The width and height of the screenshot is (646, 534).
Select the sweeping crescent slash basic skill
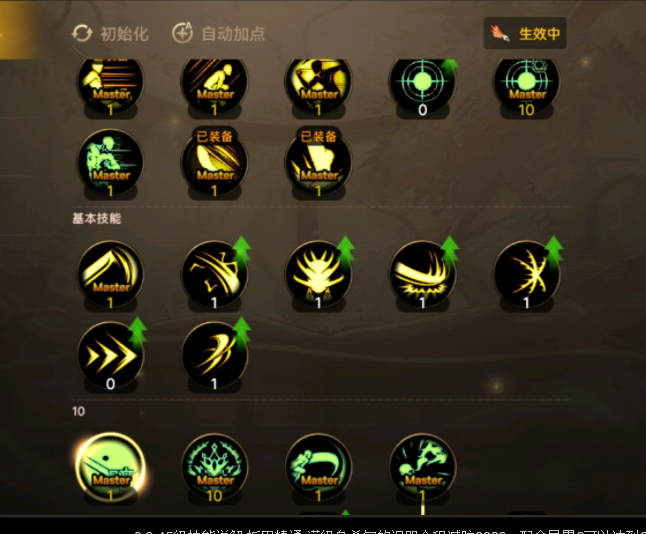[423, 275]
